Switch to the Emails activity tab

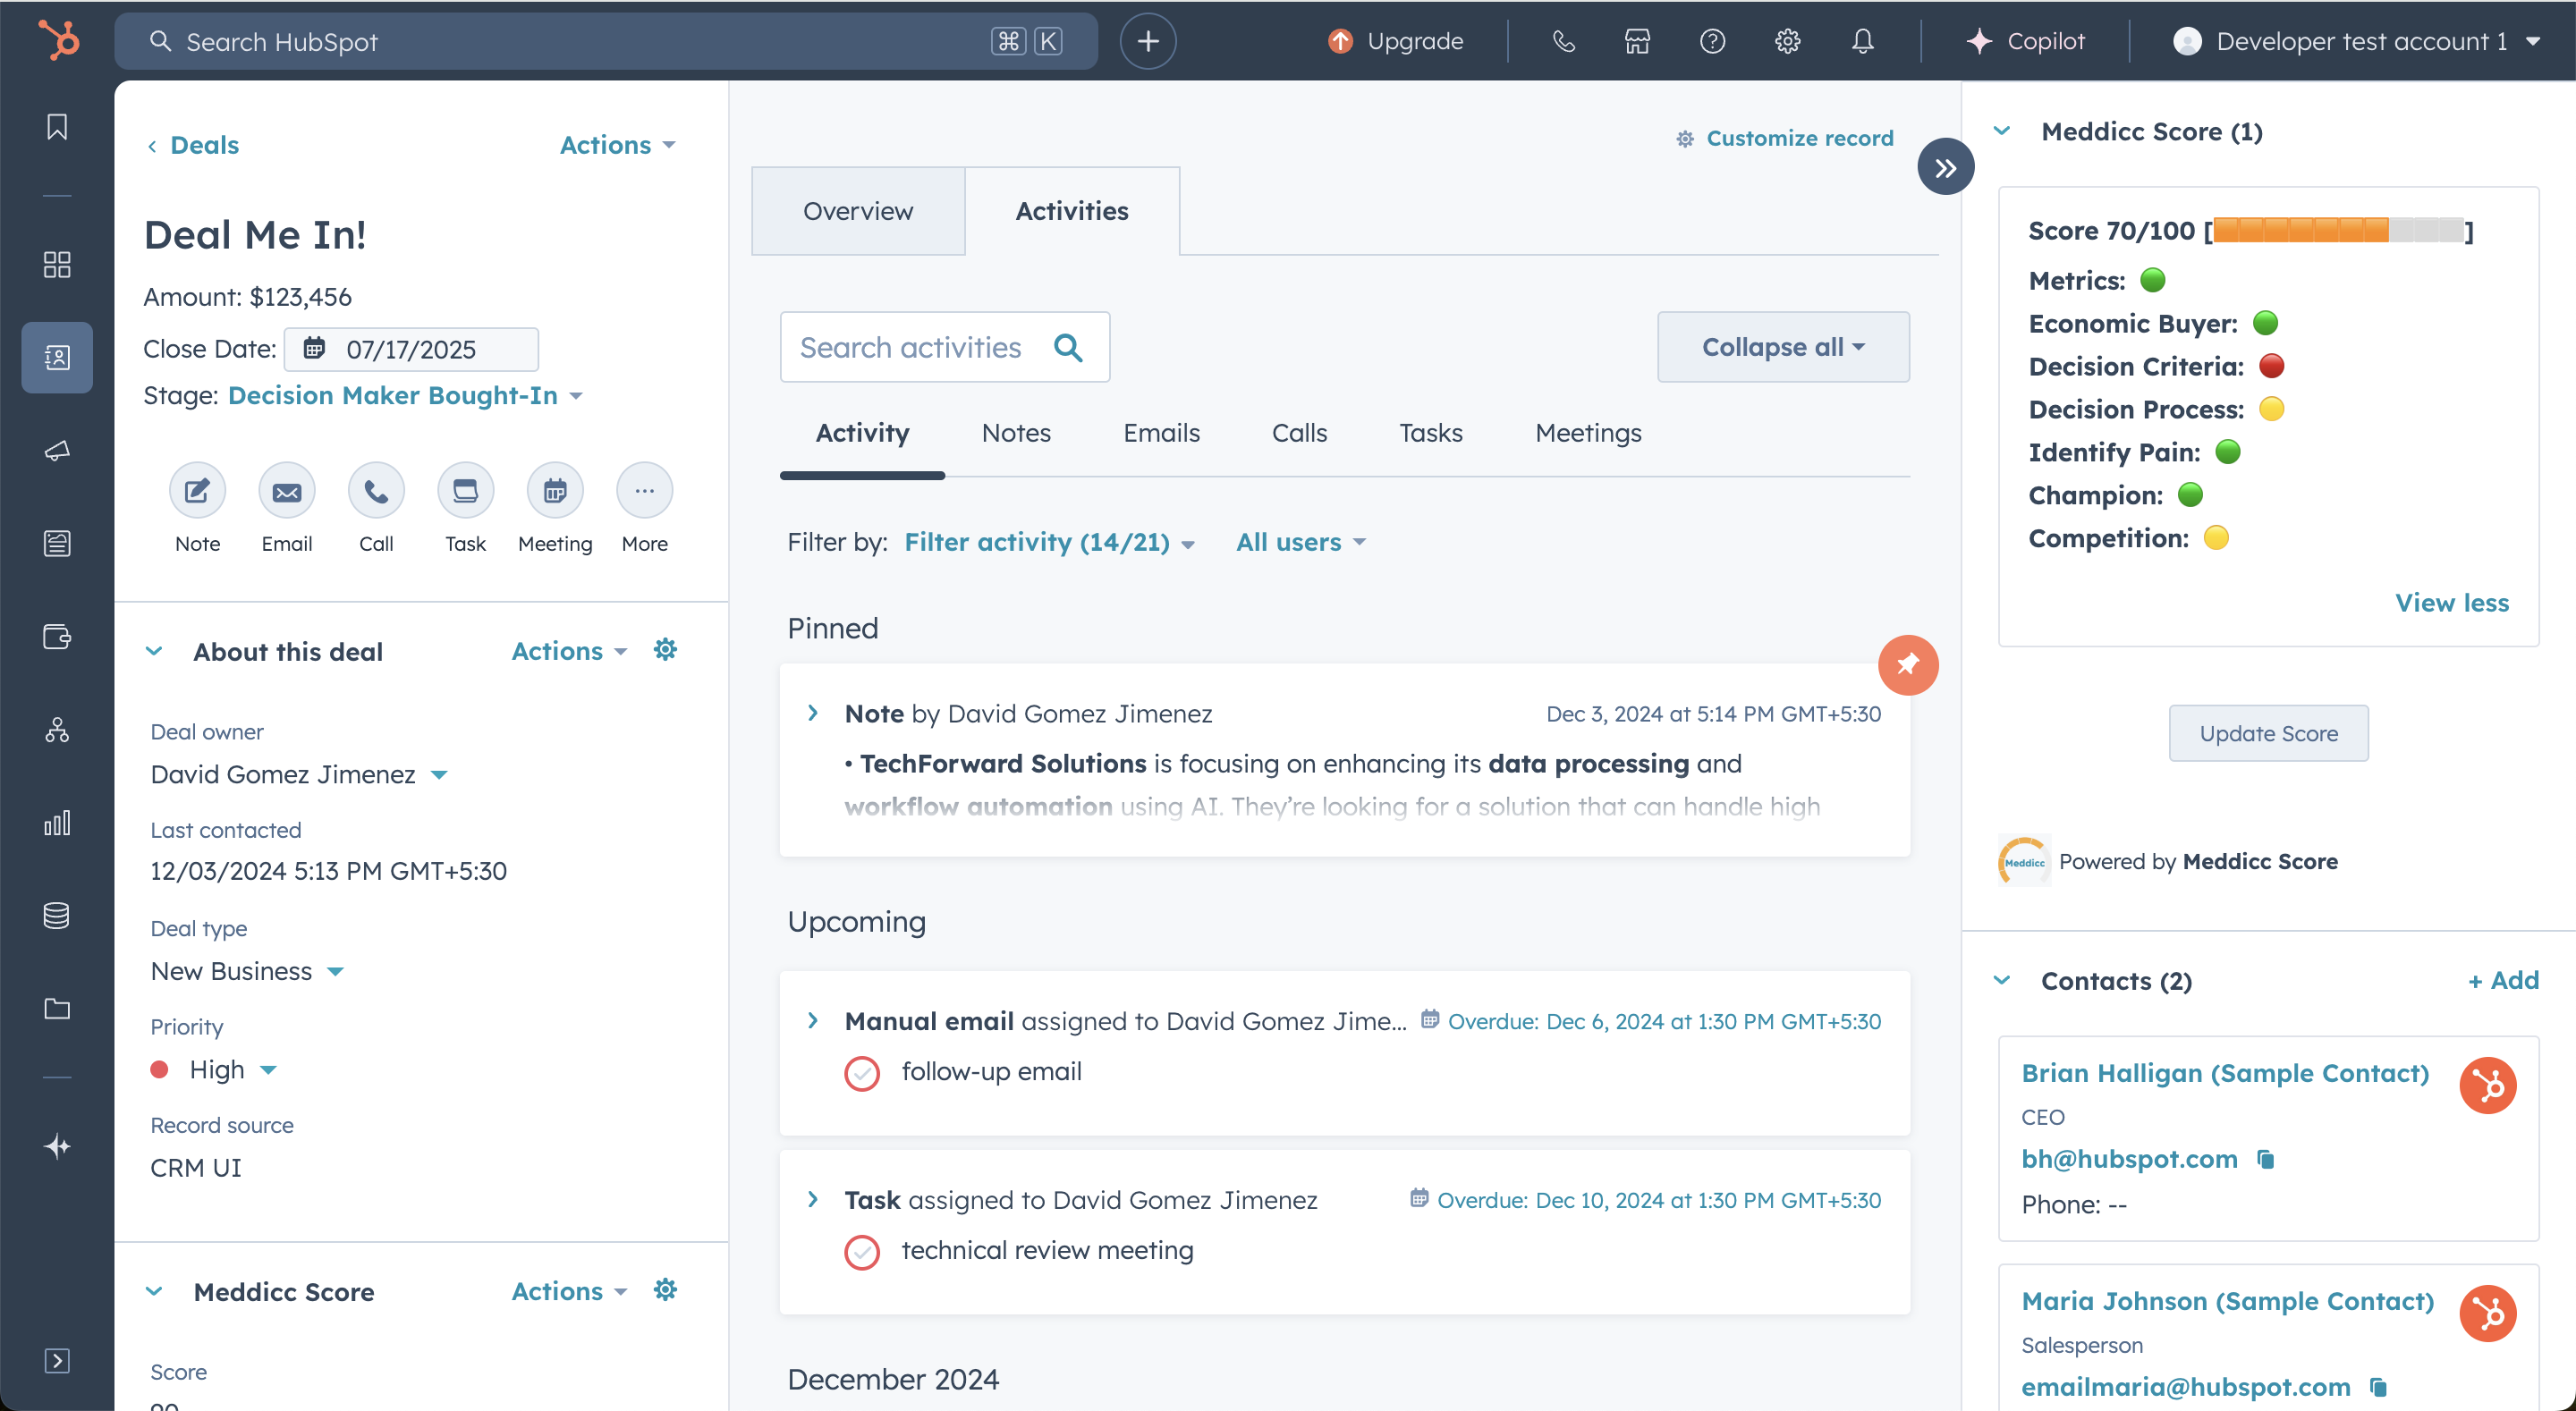(x=1161, y=433)
